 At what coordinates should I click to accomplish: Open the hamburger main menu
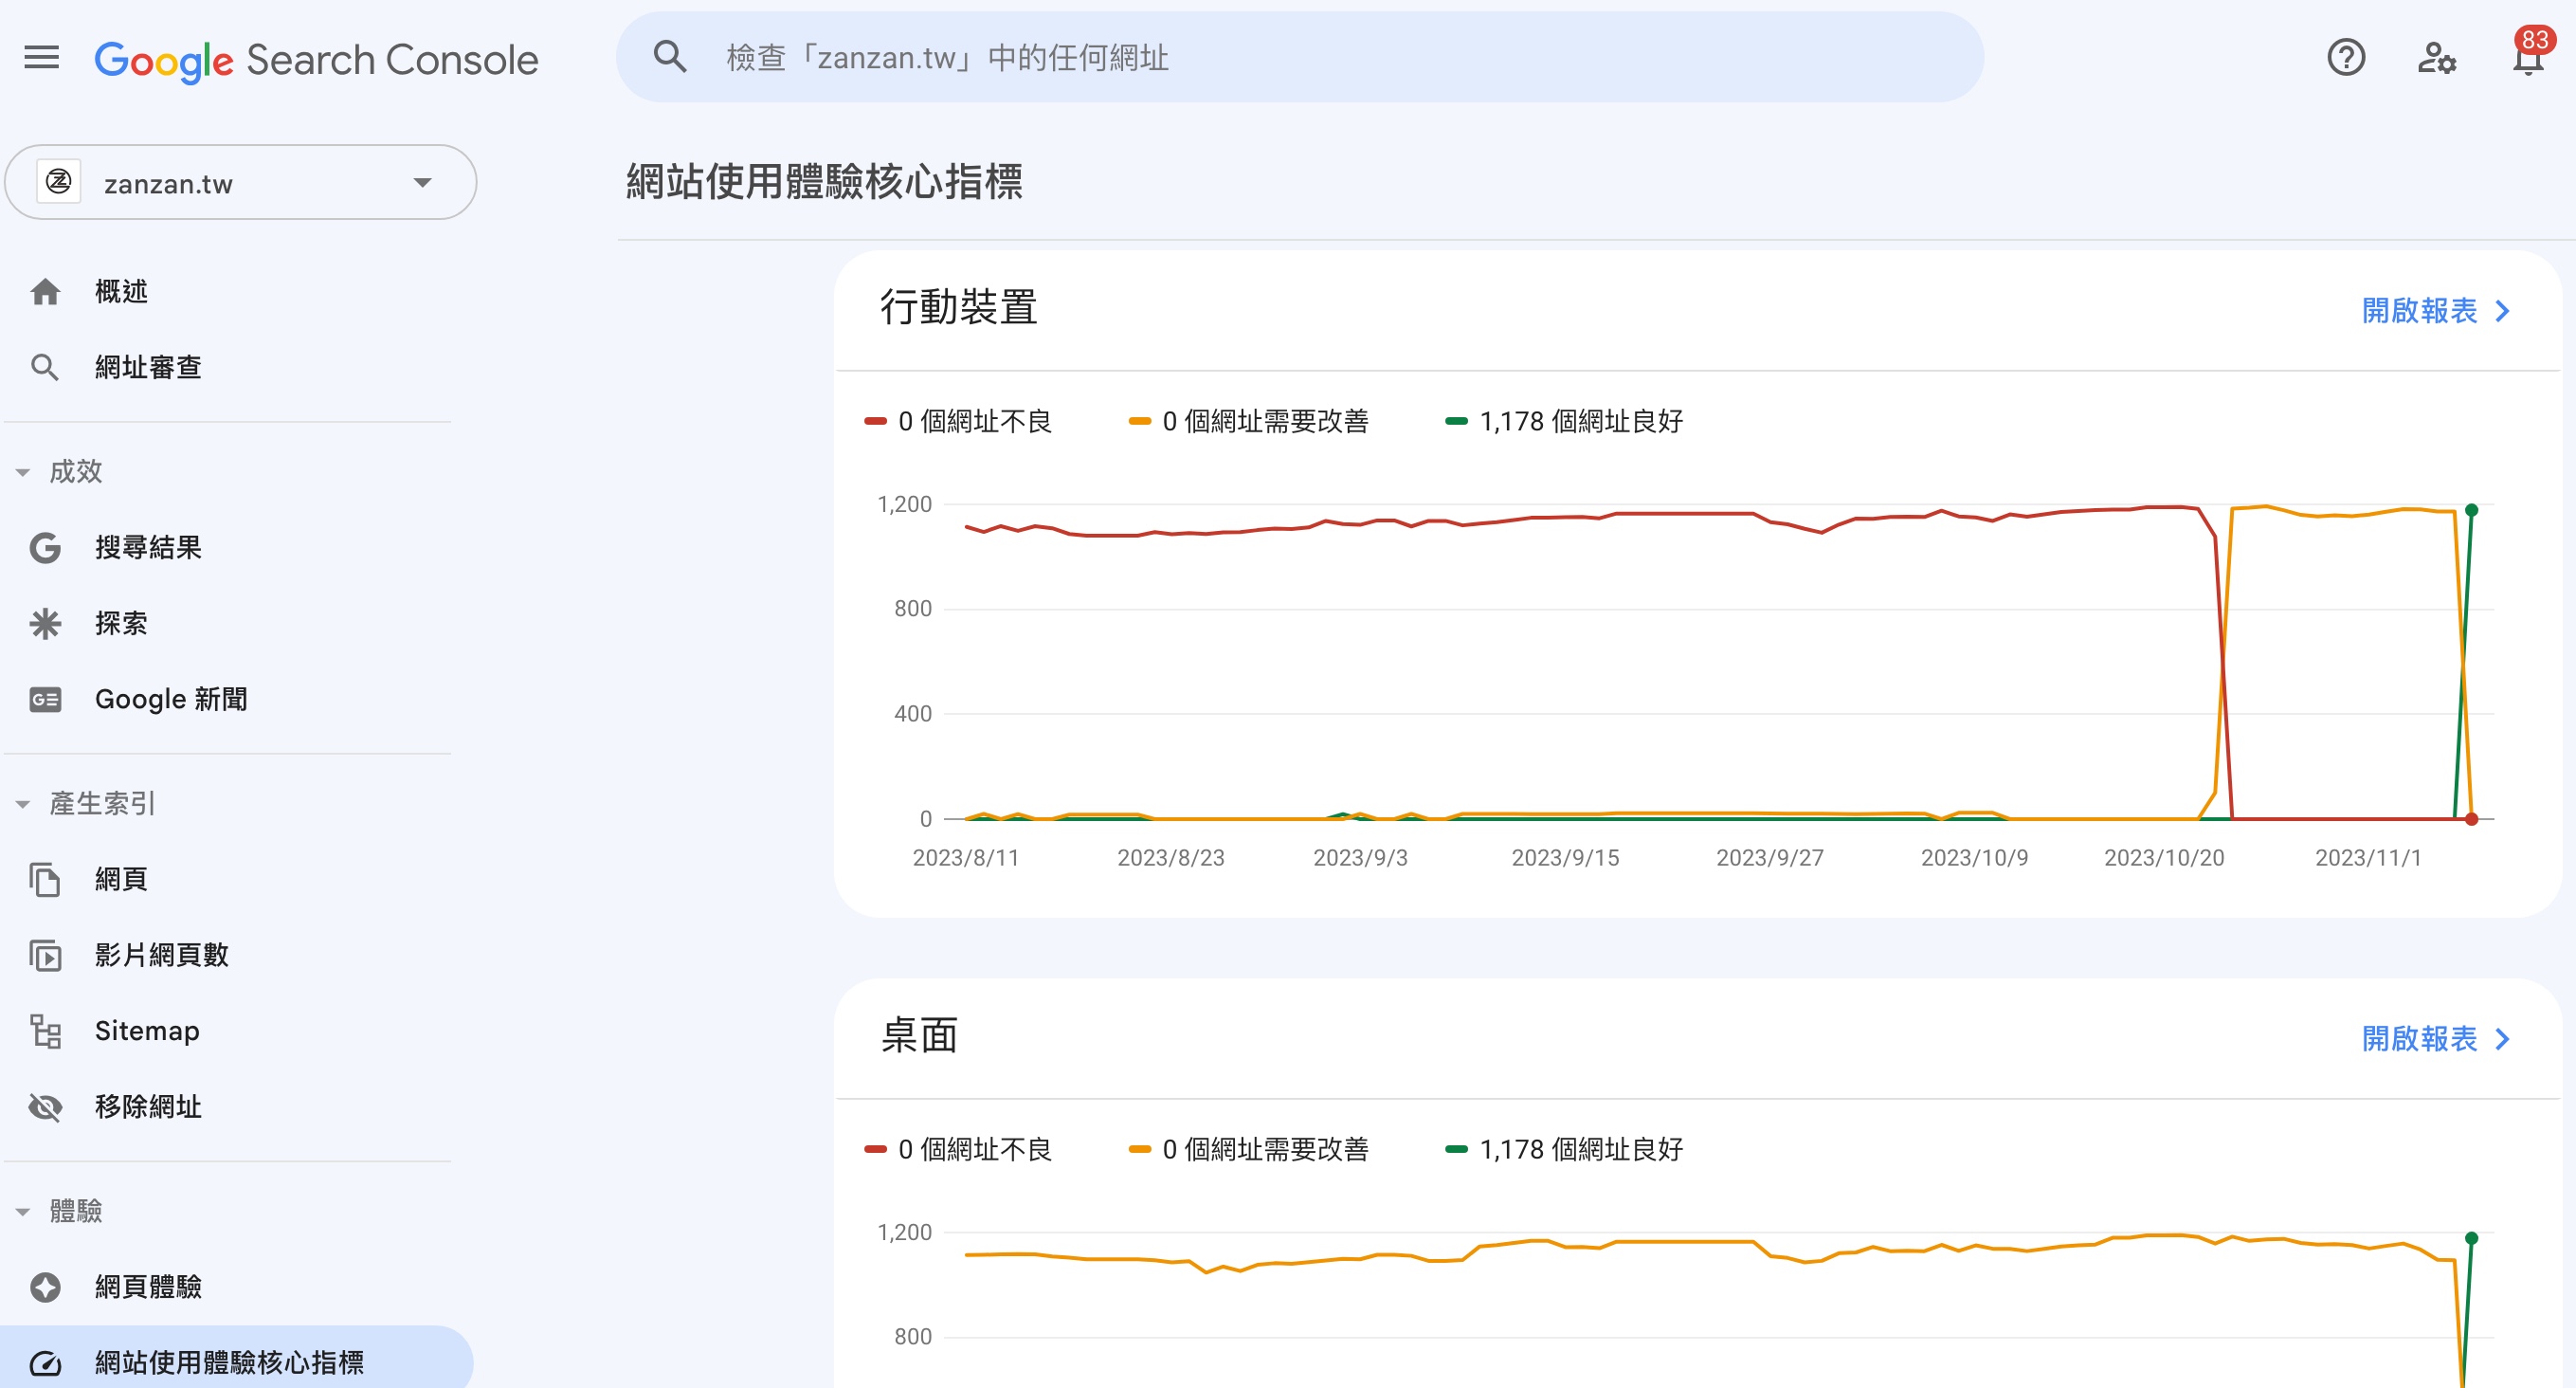(x=42, y=58)
